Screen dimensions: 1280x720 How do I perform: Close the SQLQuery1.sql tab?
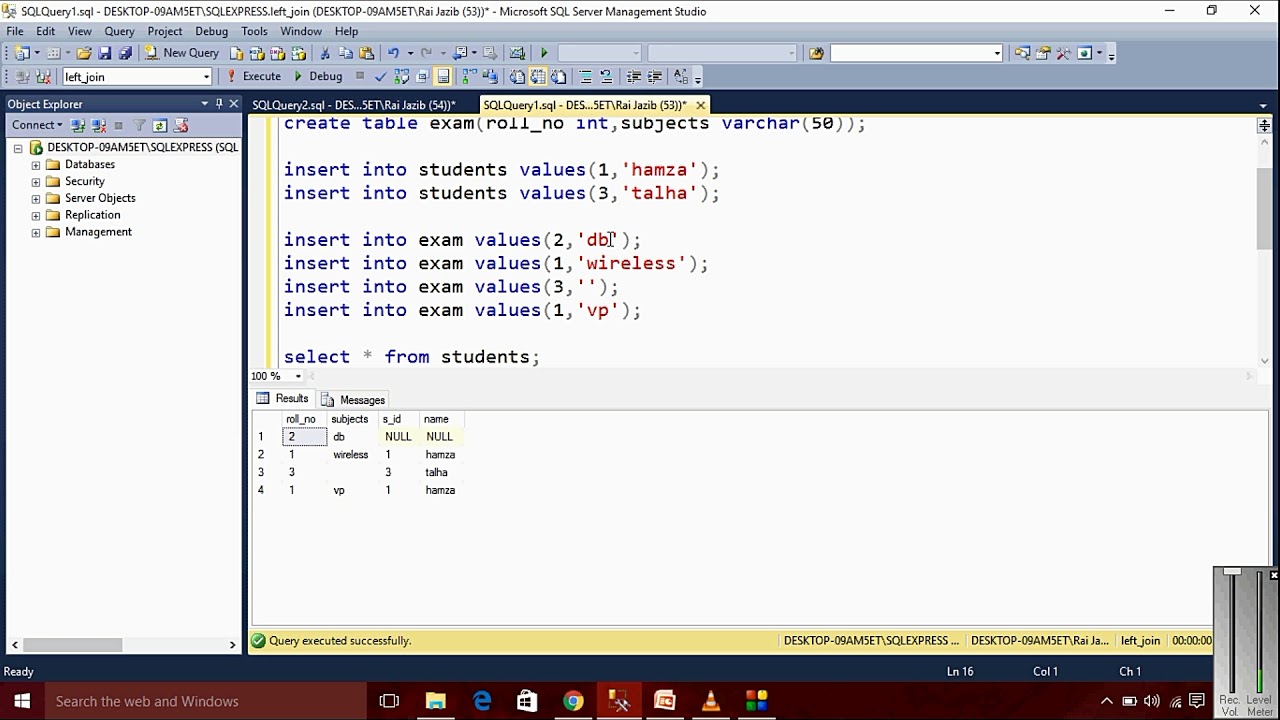(700, 105)
